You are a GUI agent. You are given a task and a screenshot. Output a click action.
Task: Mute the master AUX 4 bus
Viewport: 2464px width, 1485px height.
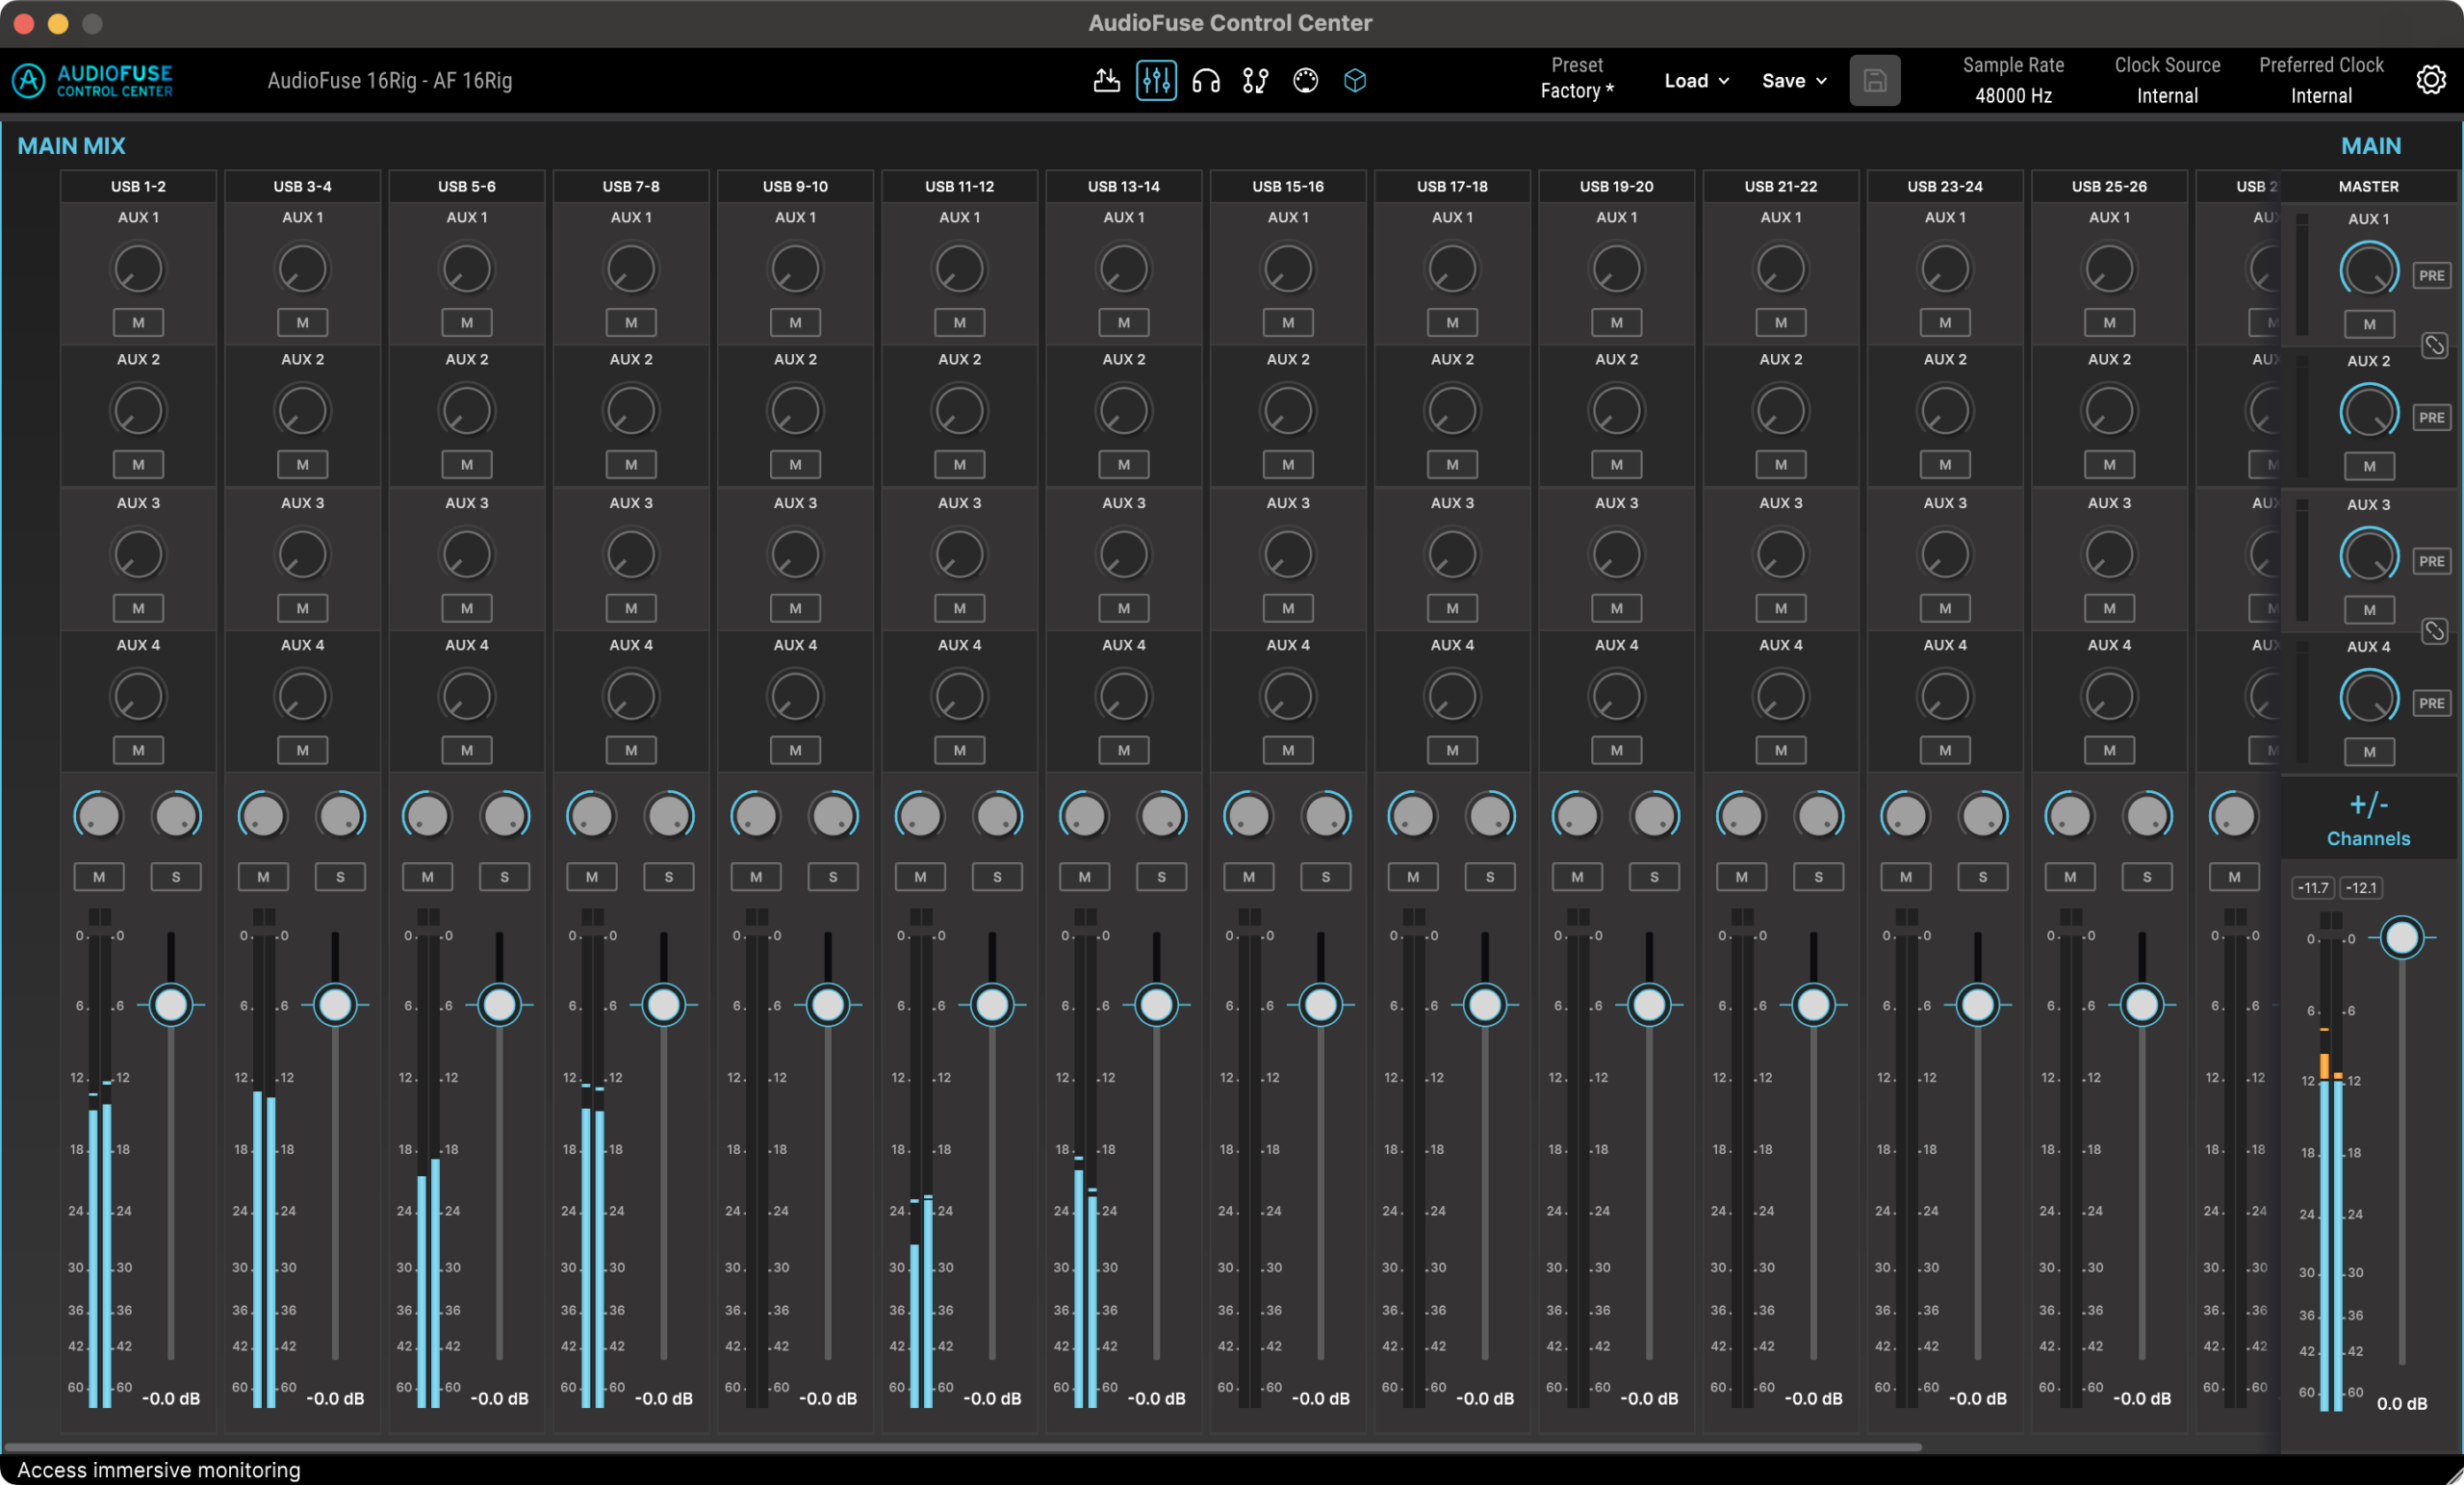[x=2370, y=753]
